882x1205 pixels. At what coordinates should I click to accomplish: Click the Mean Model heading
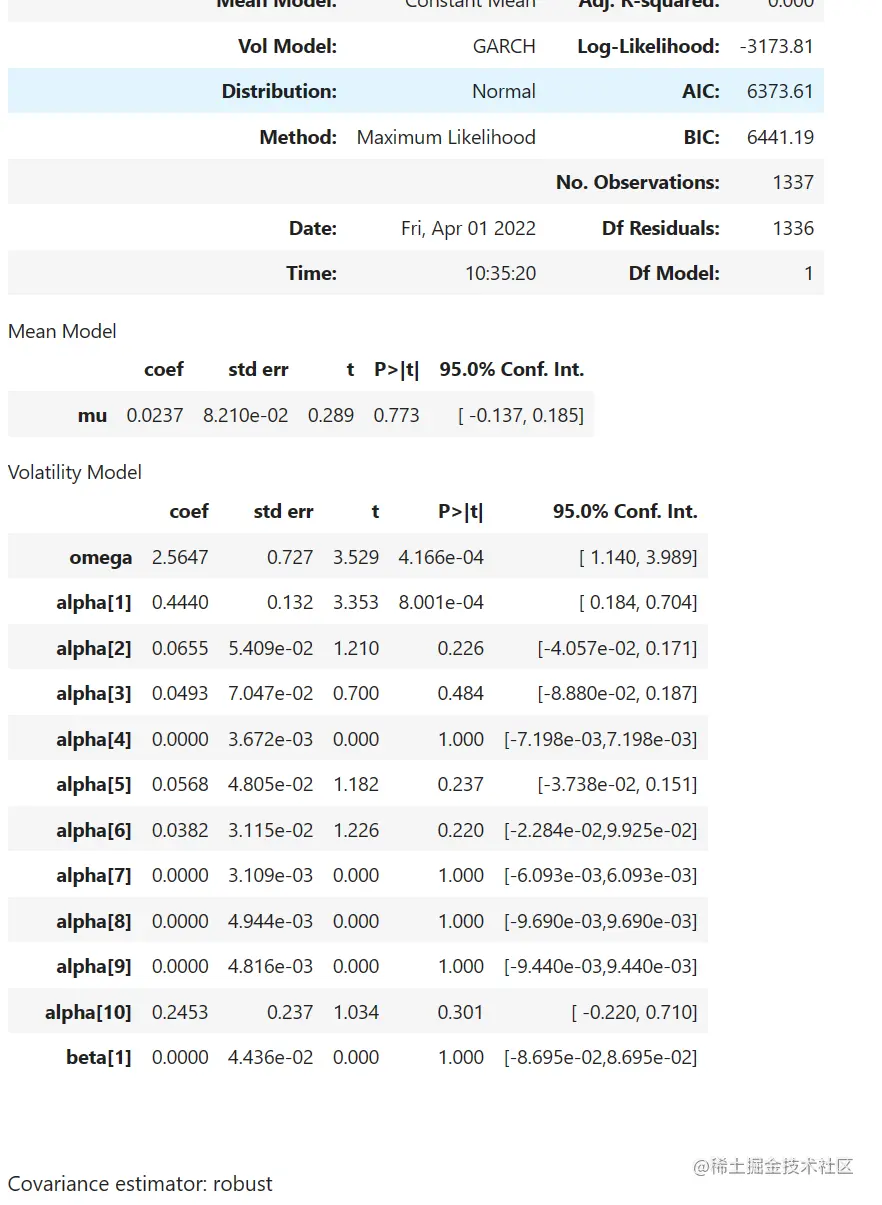tap(62, 331)
